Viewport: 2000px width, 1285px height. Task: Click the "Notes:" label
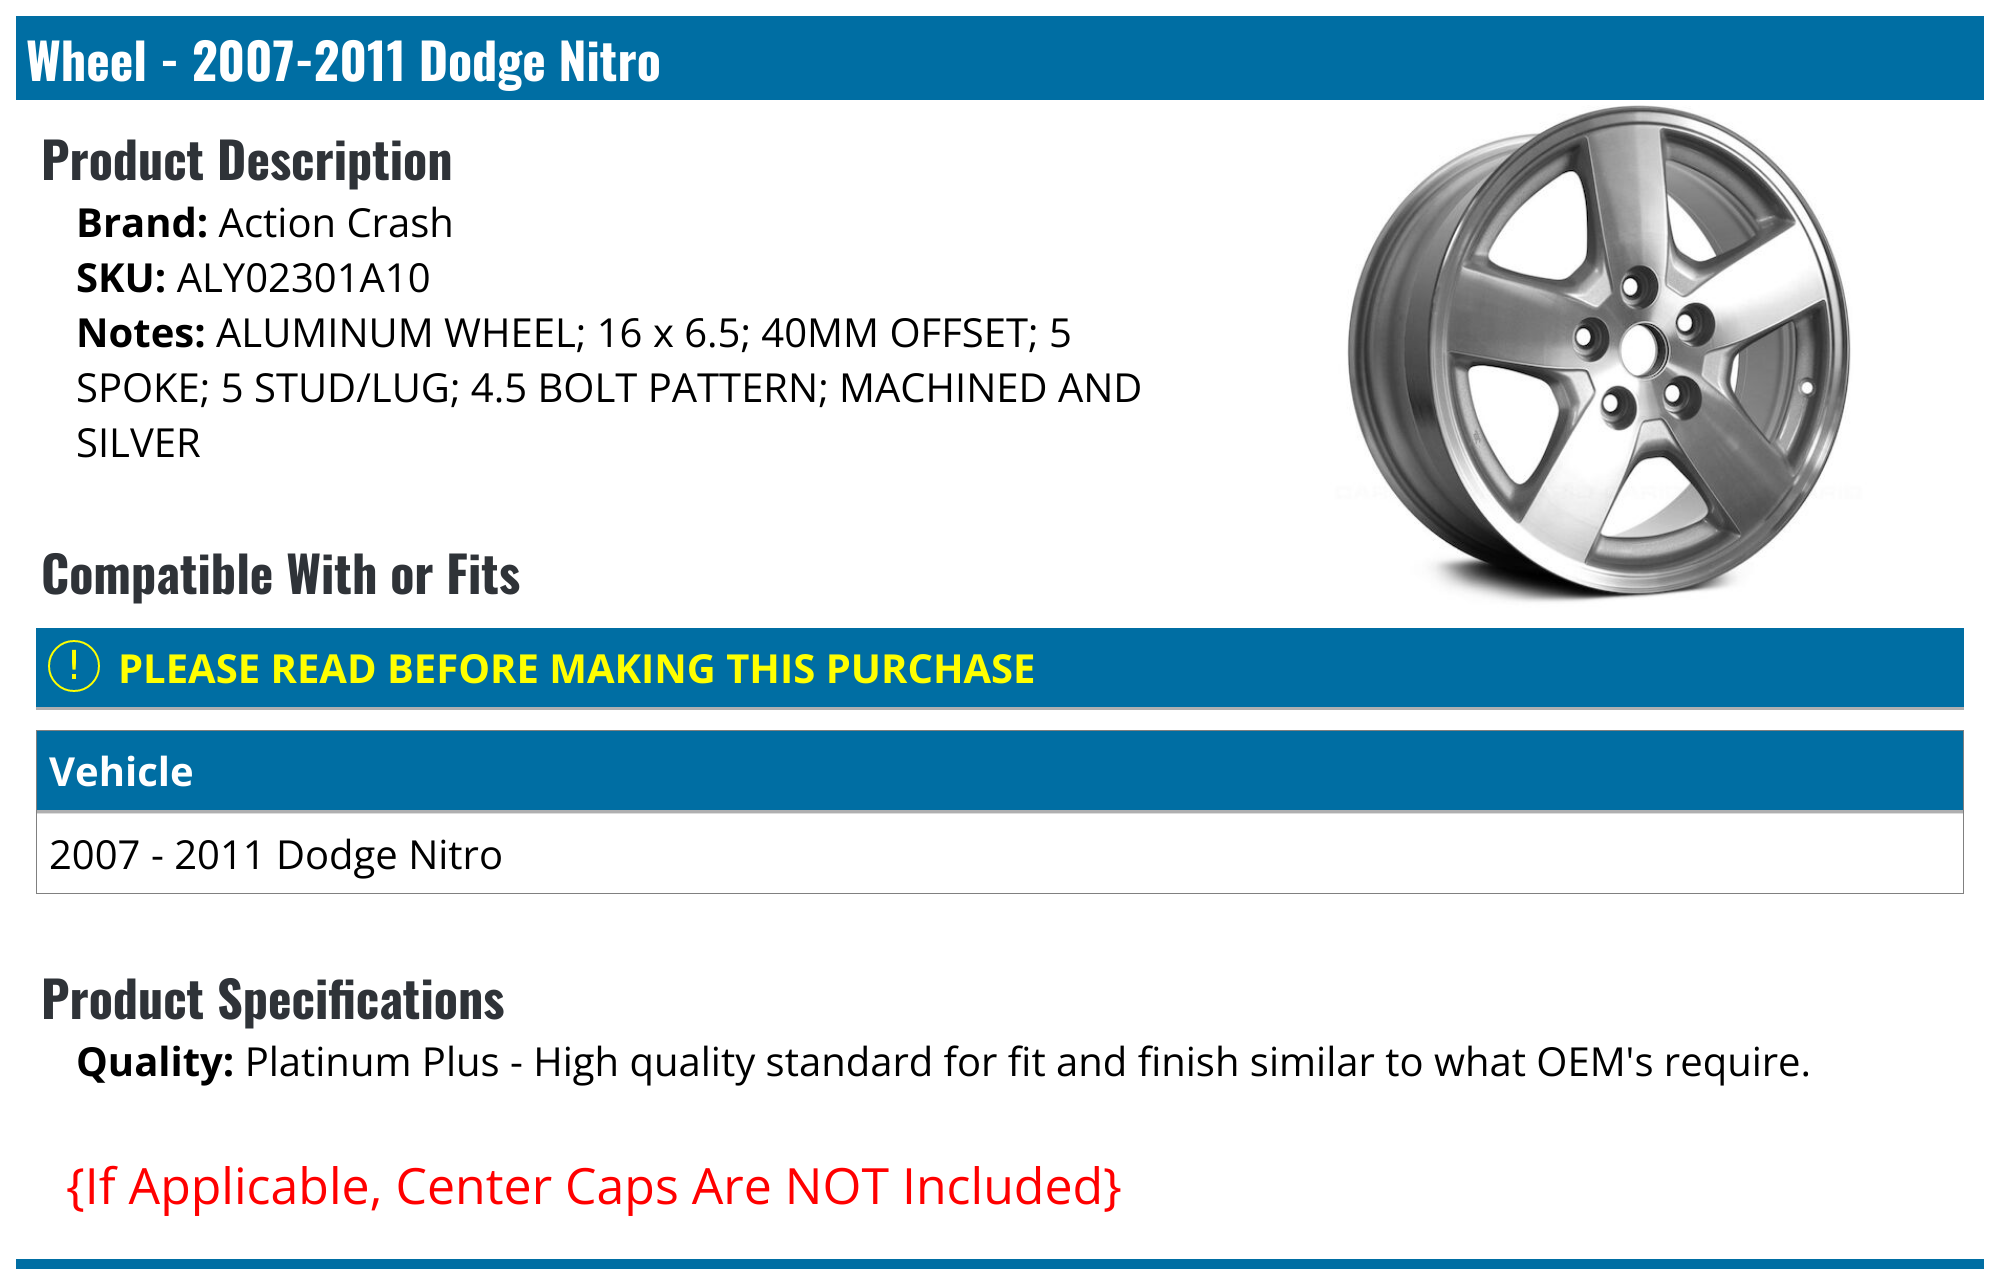point(141,333)
